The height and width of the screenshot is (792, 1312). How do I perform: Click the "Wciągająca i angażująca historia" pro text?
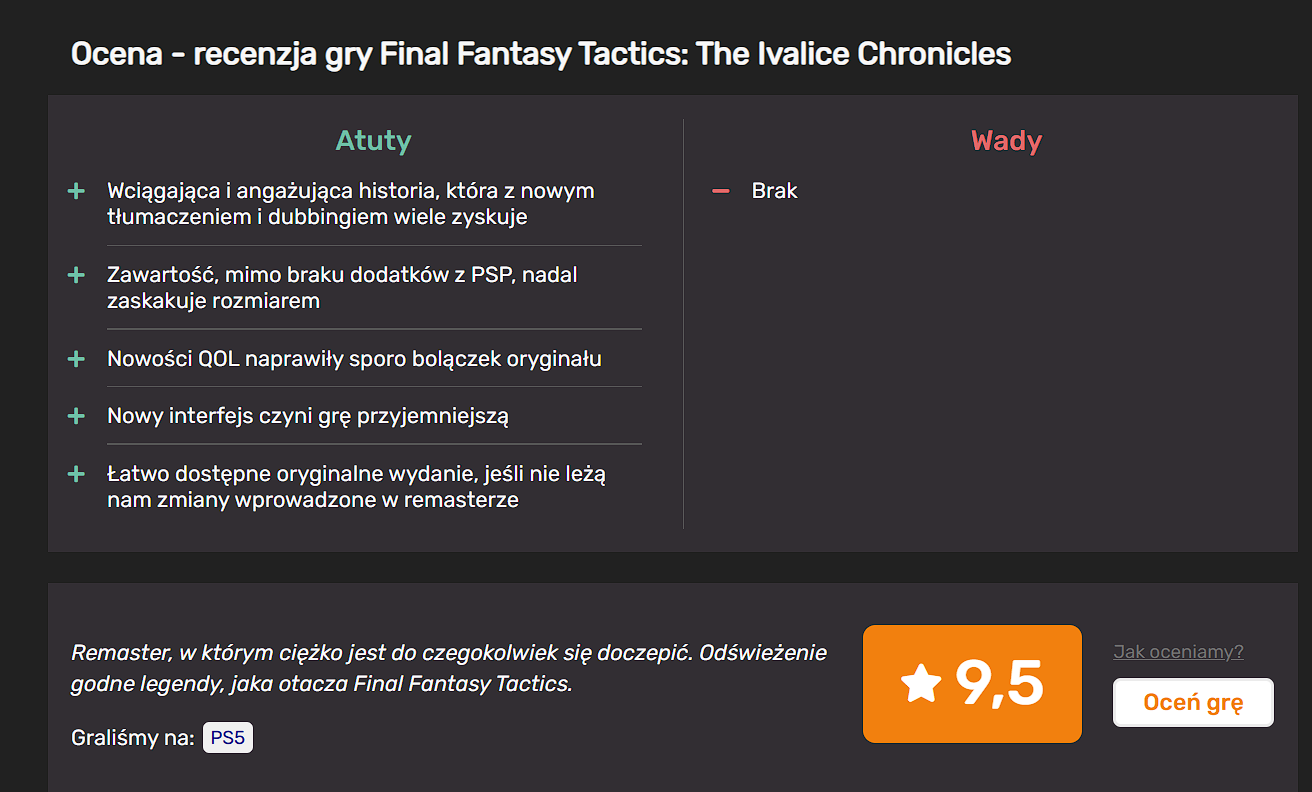coord(350,204)
